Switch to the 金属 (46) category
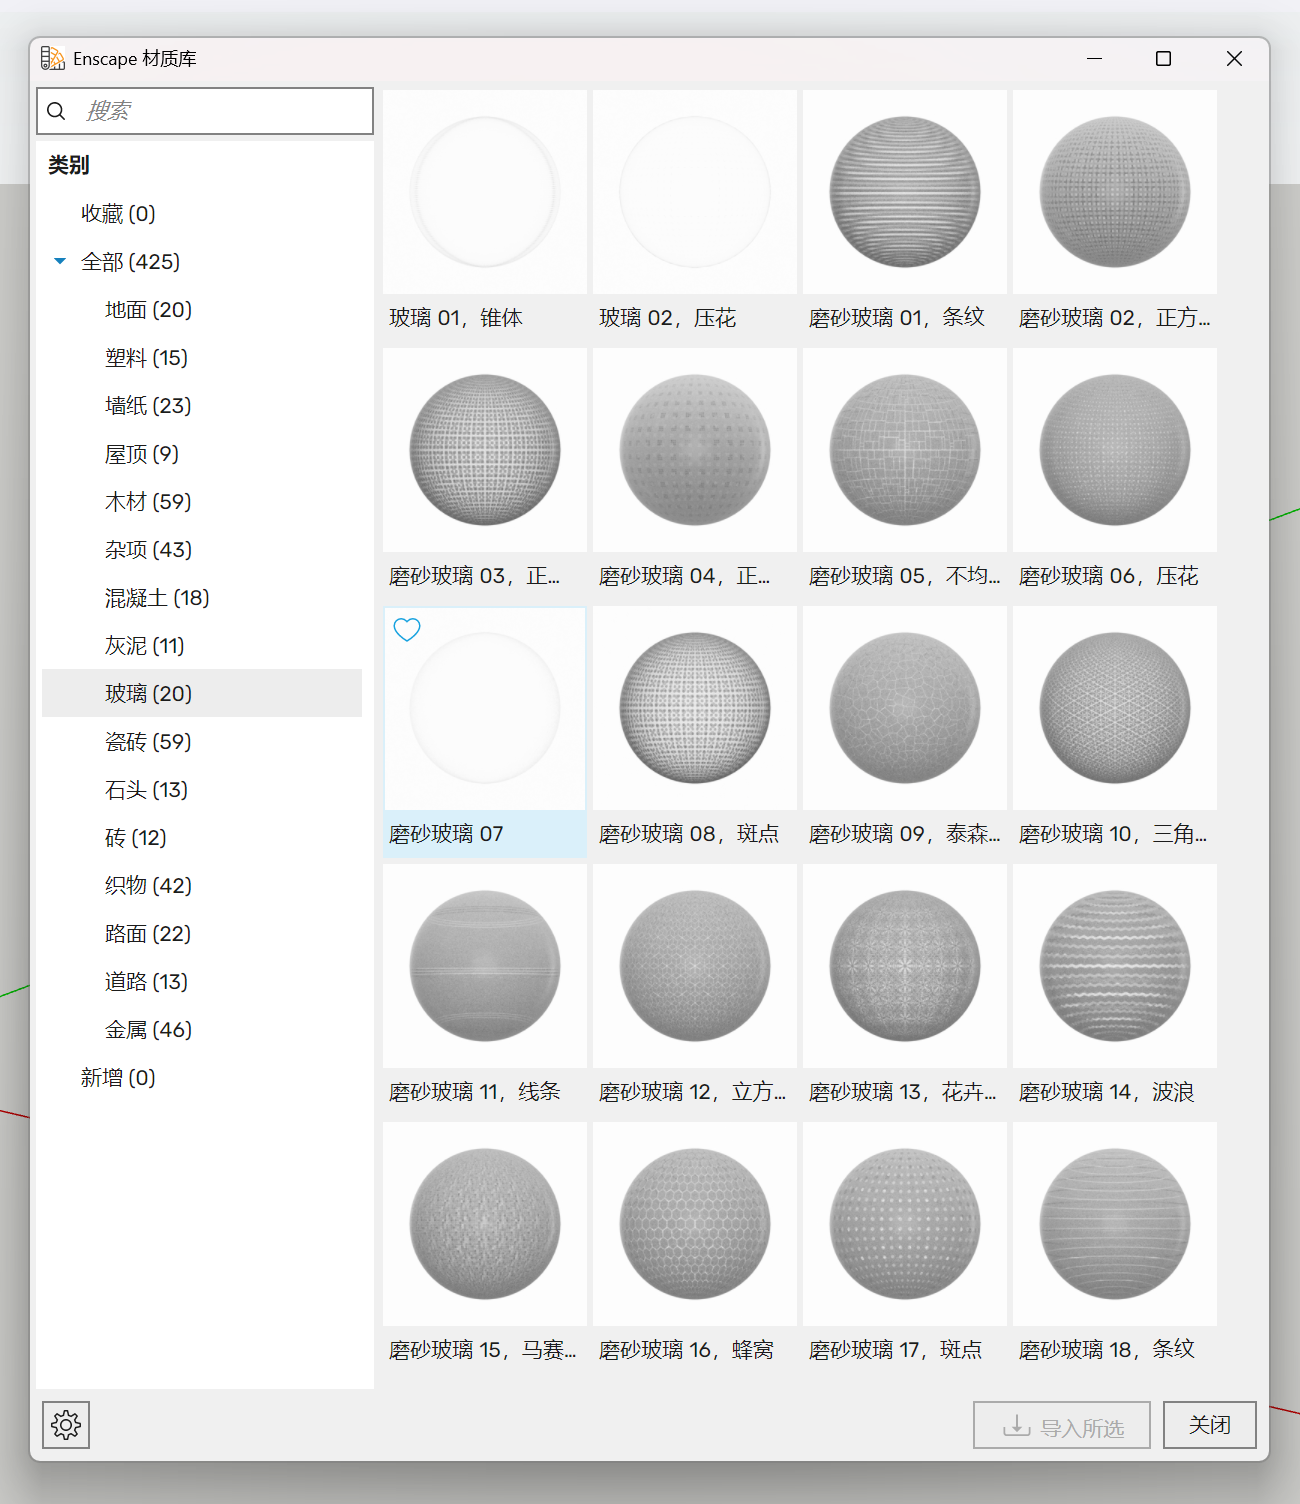The image size is (1300, 1504). 148,1030
